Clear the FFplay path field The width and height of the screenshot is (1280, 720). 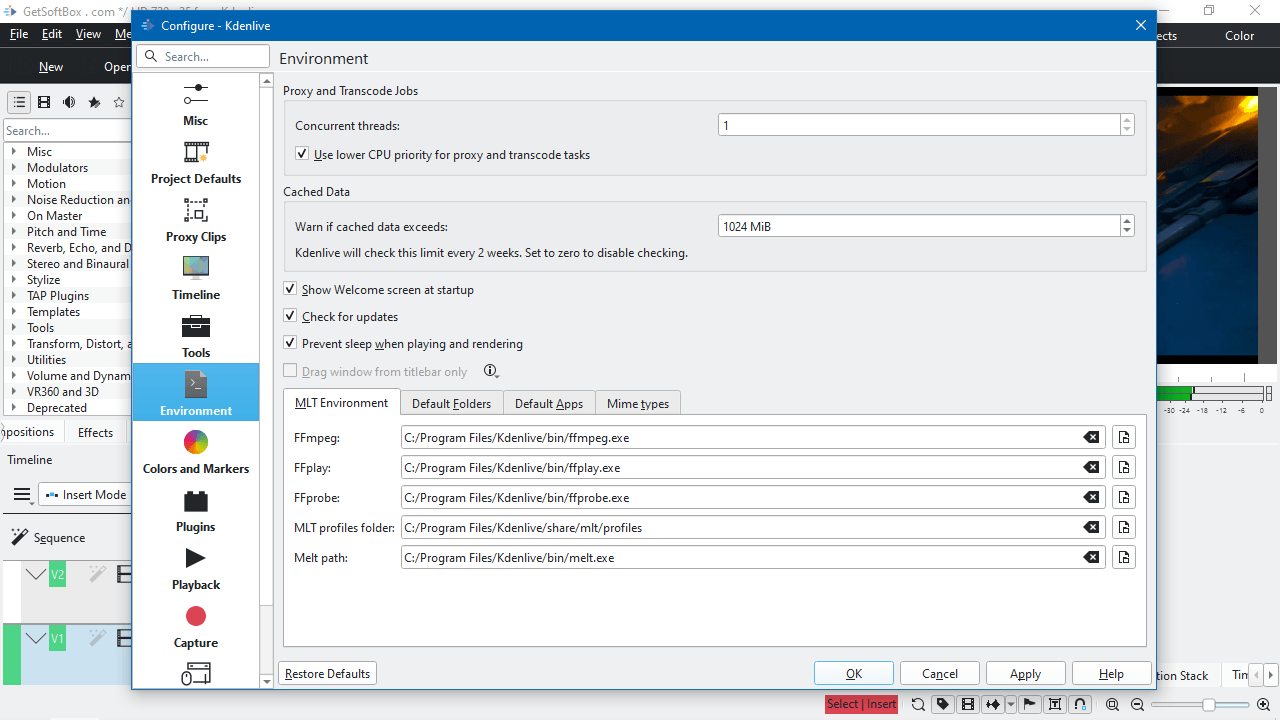tap(1092, 467)
